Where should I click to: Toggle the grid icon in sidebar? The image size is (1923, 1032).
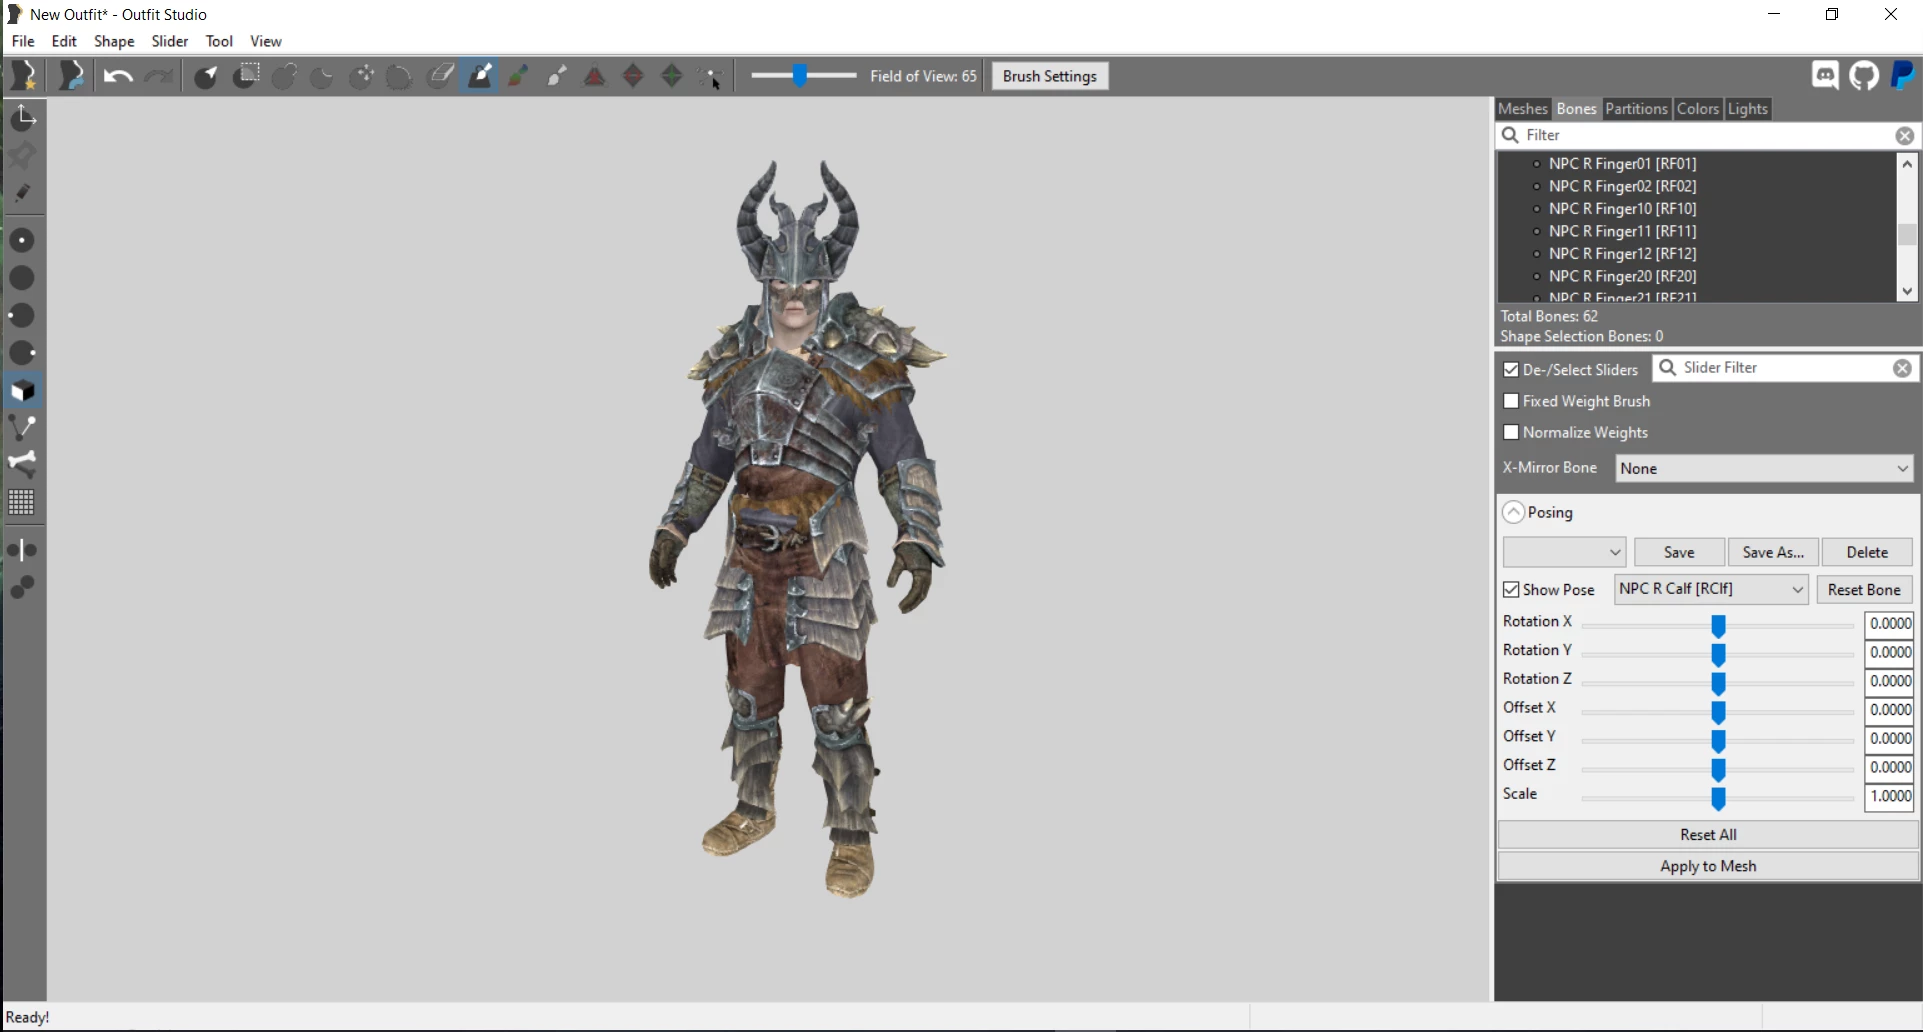point(22,502)
